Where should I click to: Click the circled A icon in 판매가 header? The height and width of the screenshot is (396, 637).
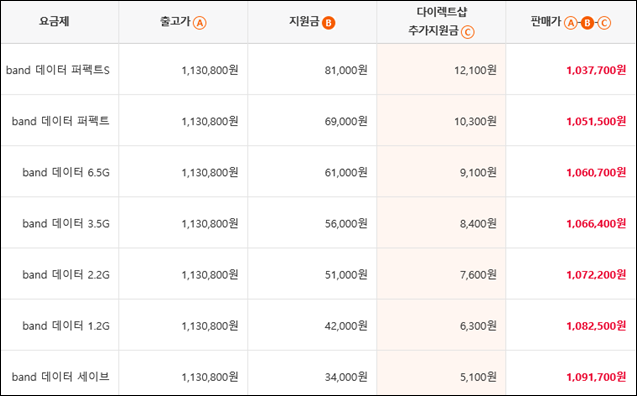click(x=571, y=23)
